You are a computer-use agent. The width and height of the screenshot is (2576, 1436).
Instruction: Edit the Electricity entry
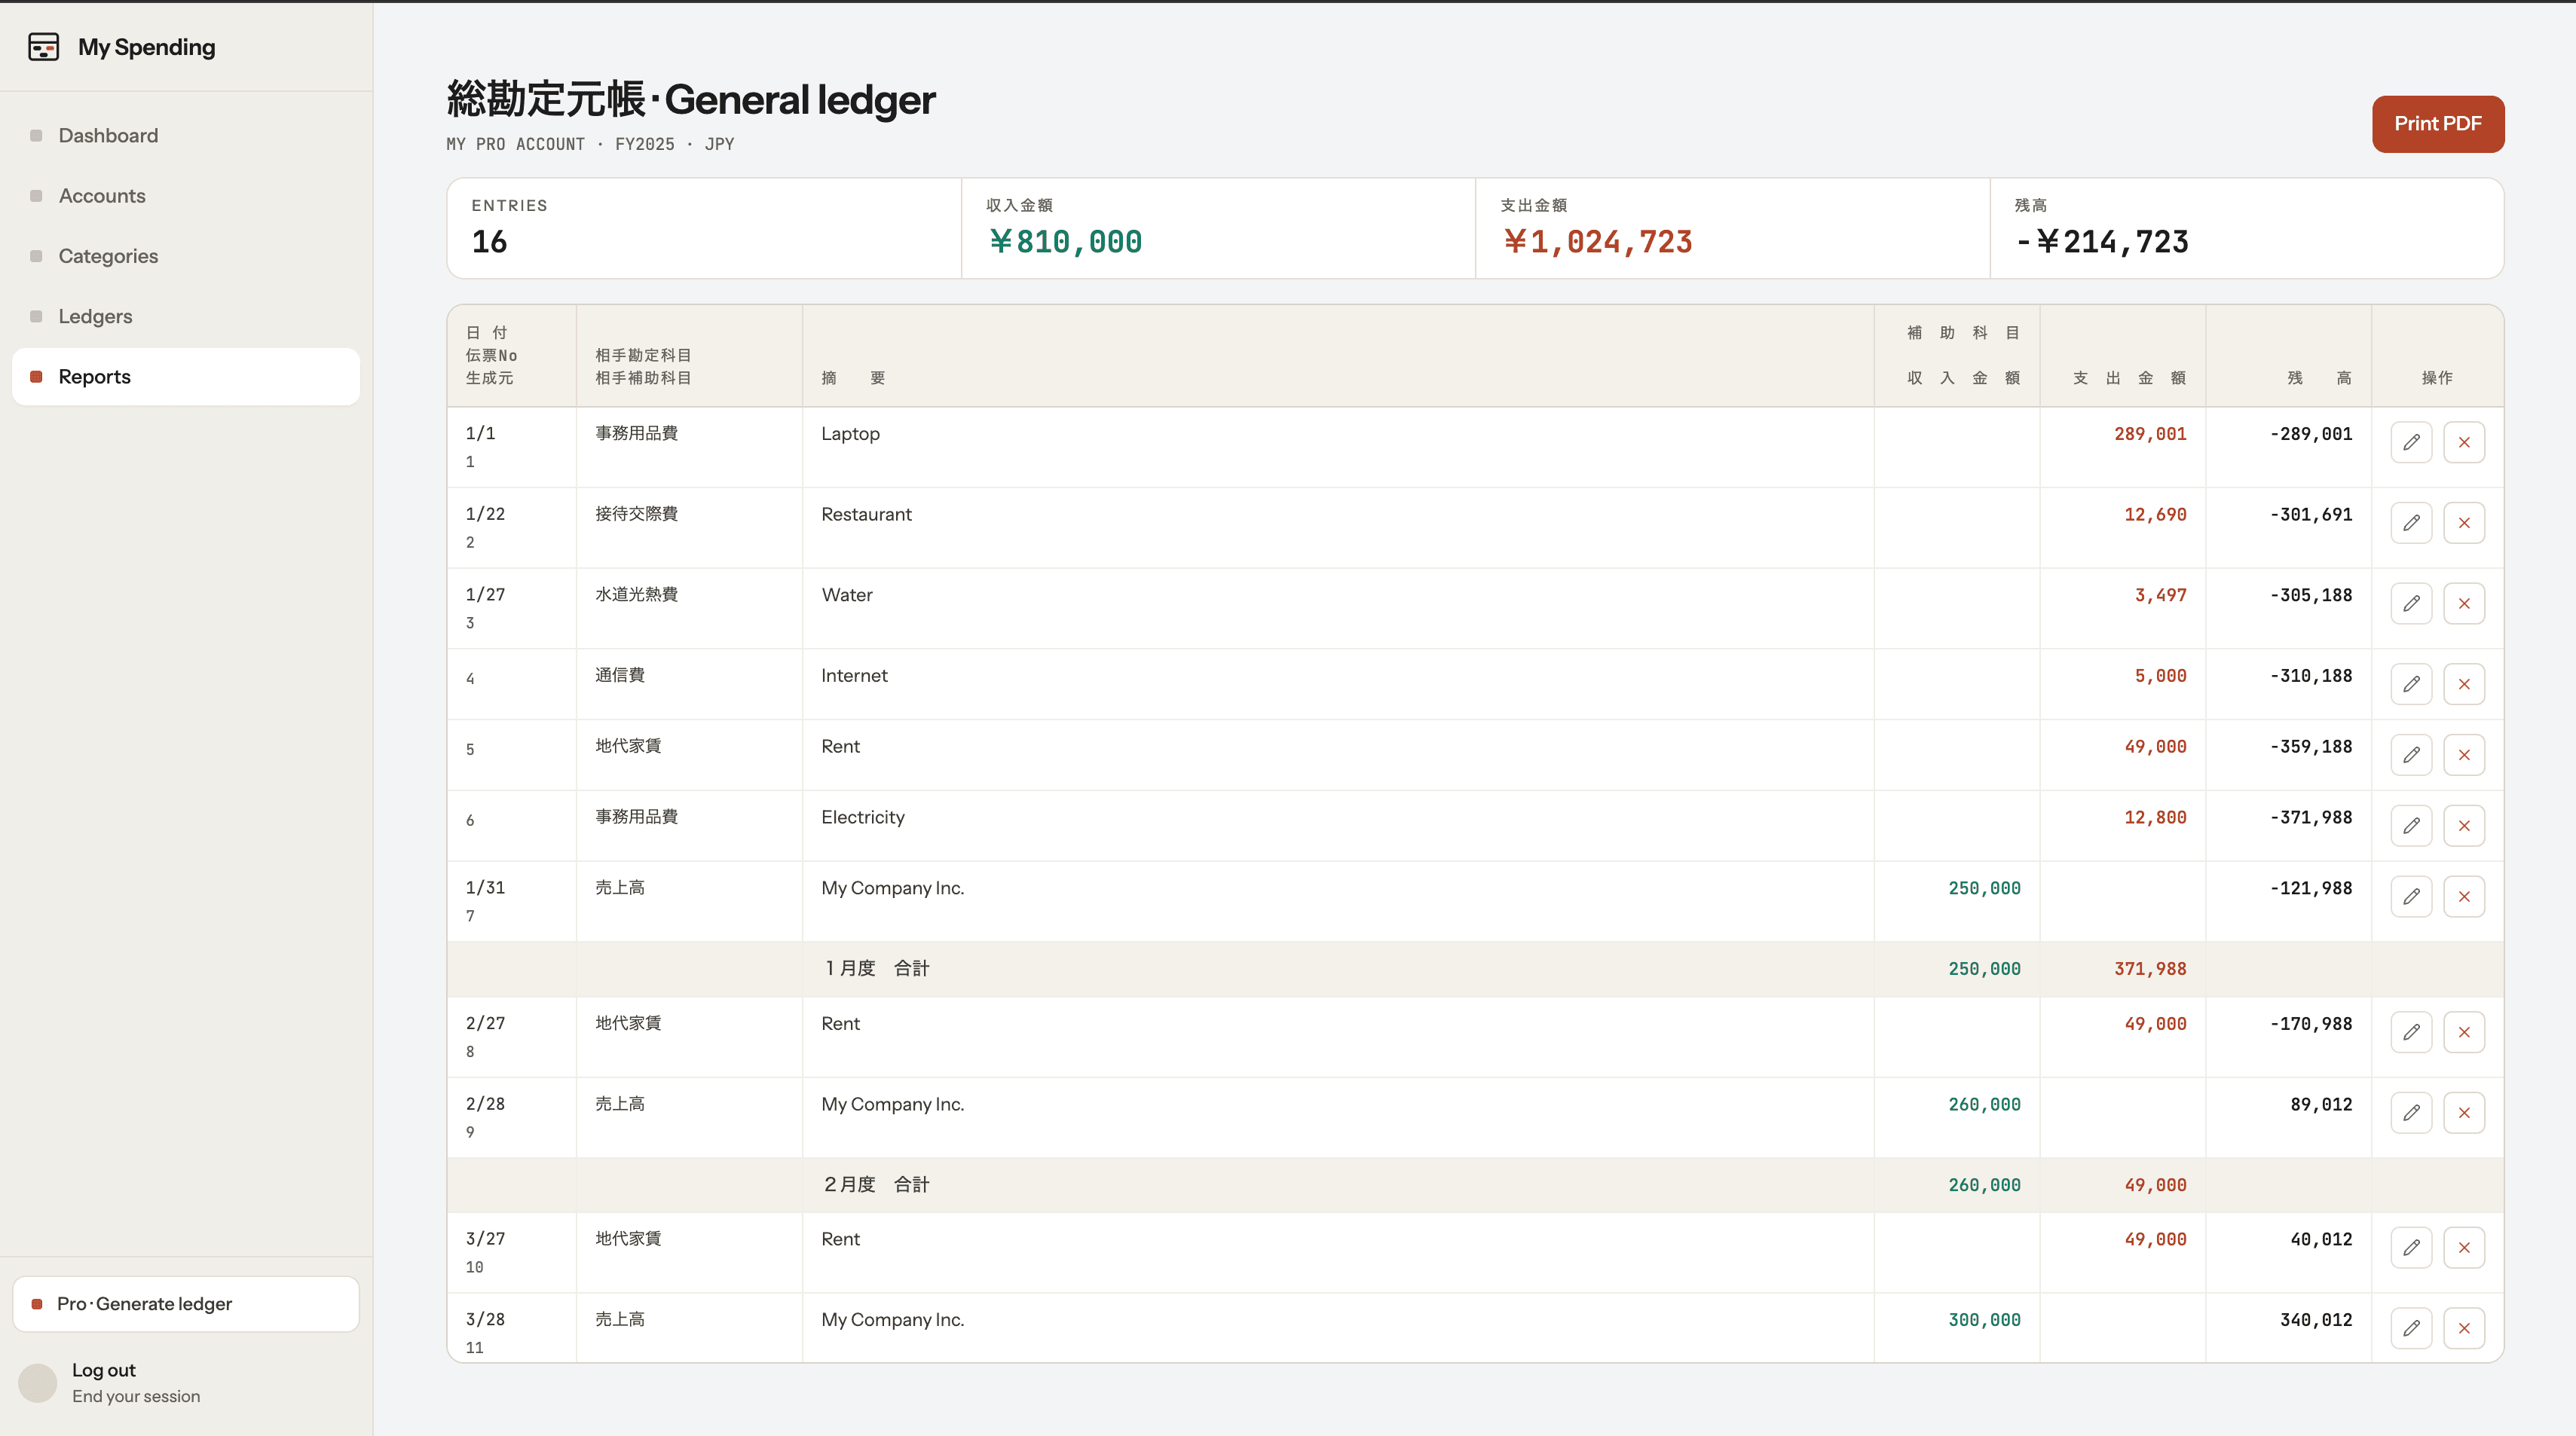pos(2411,826)
